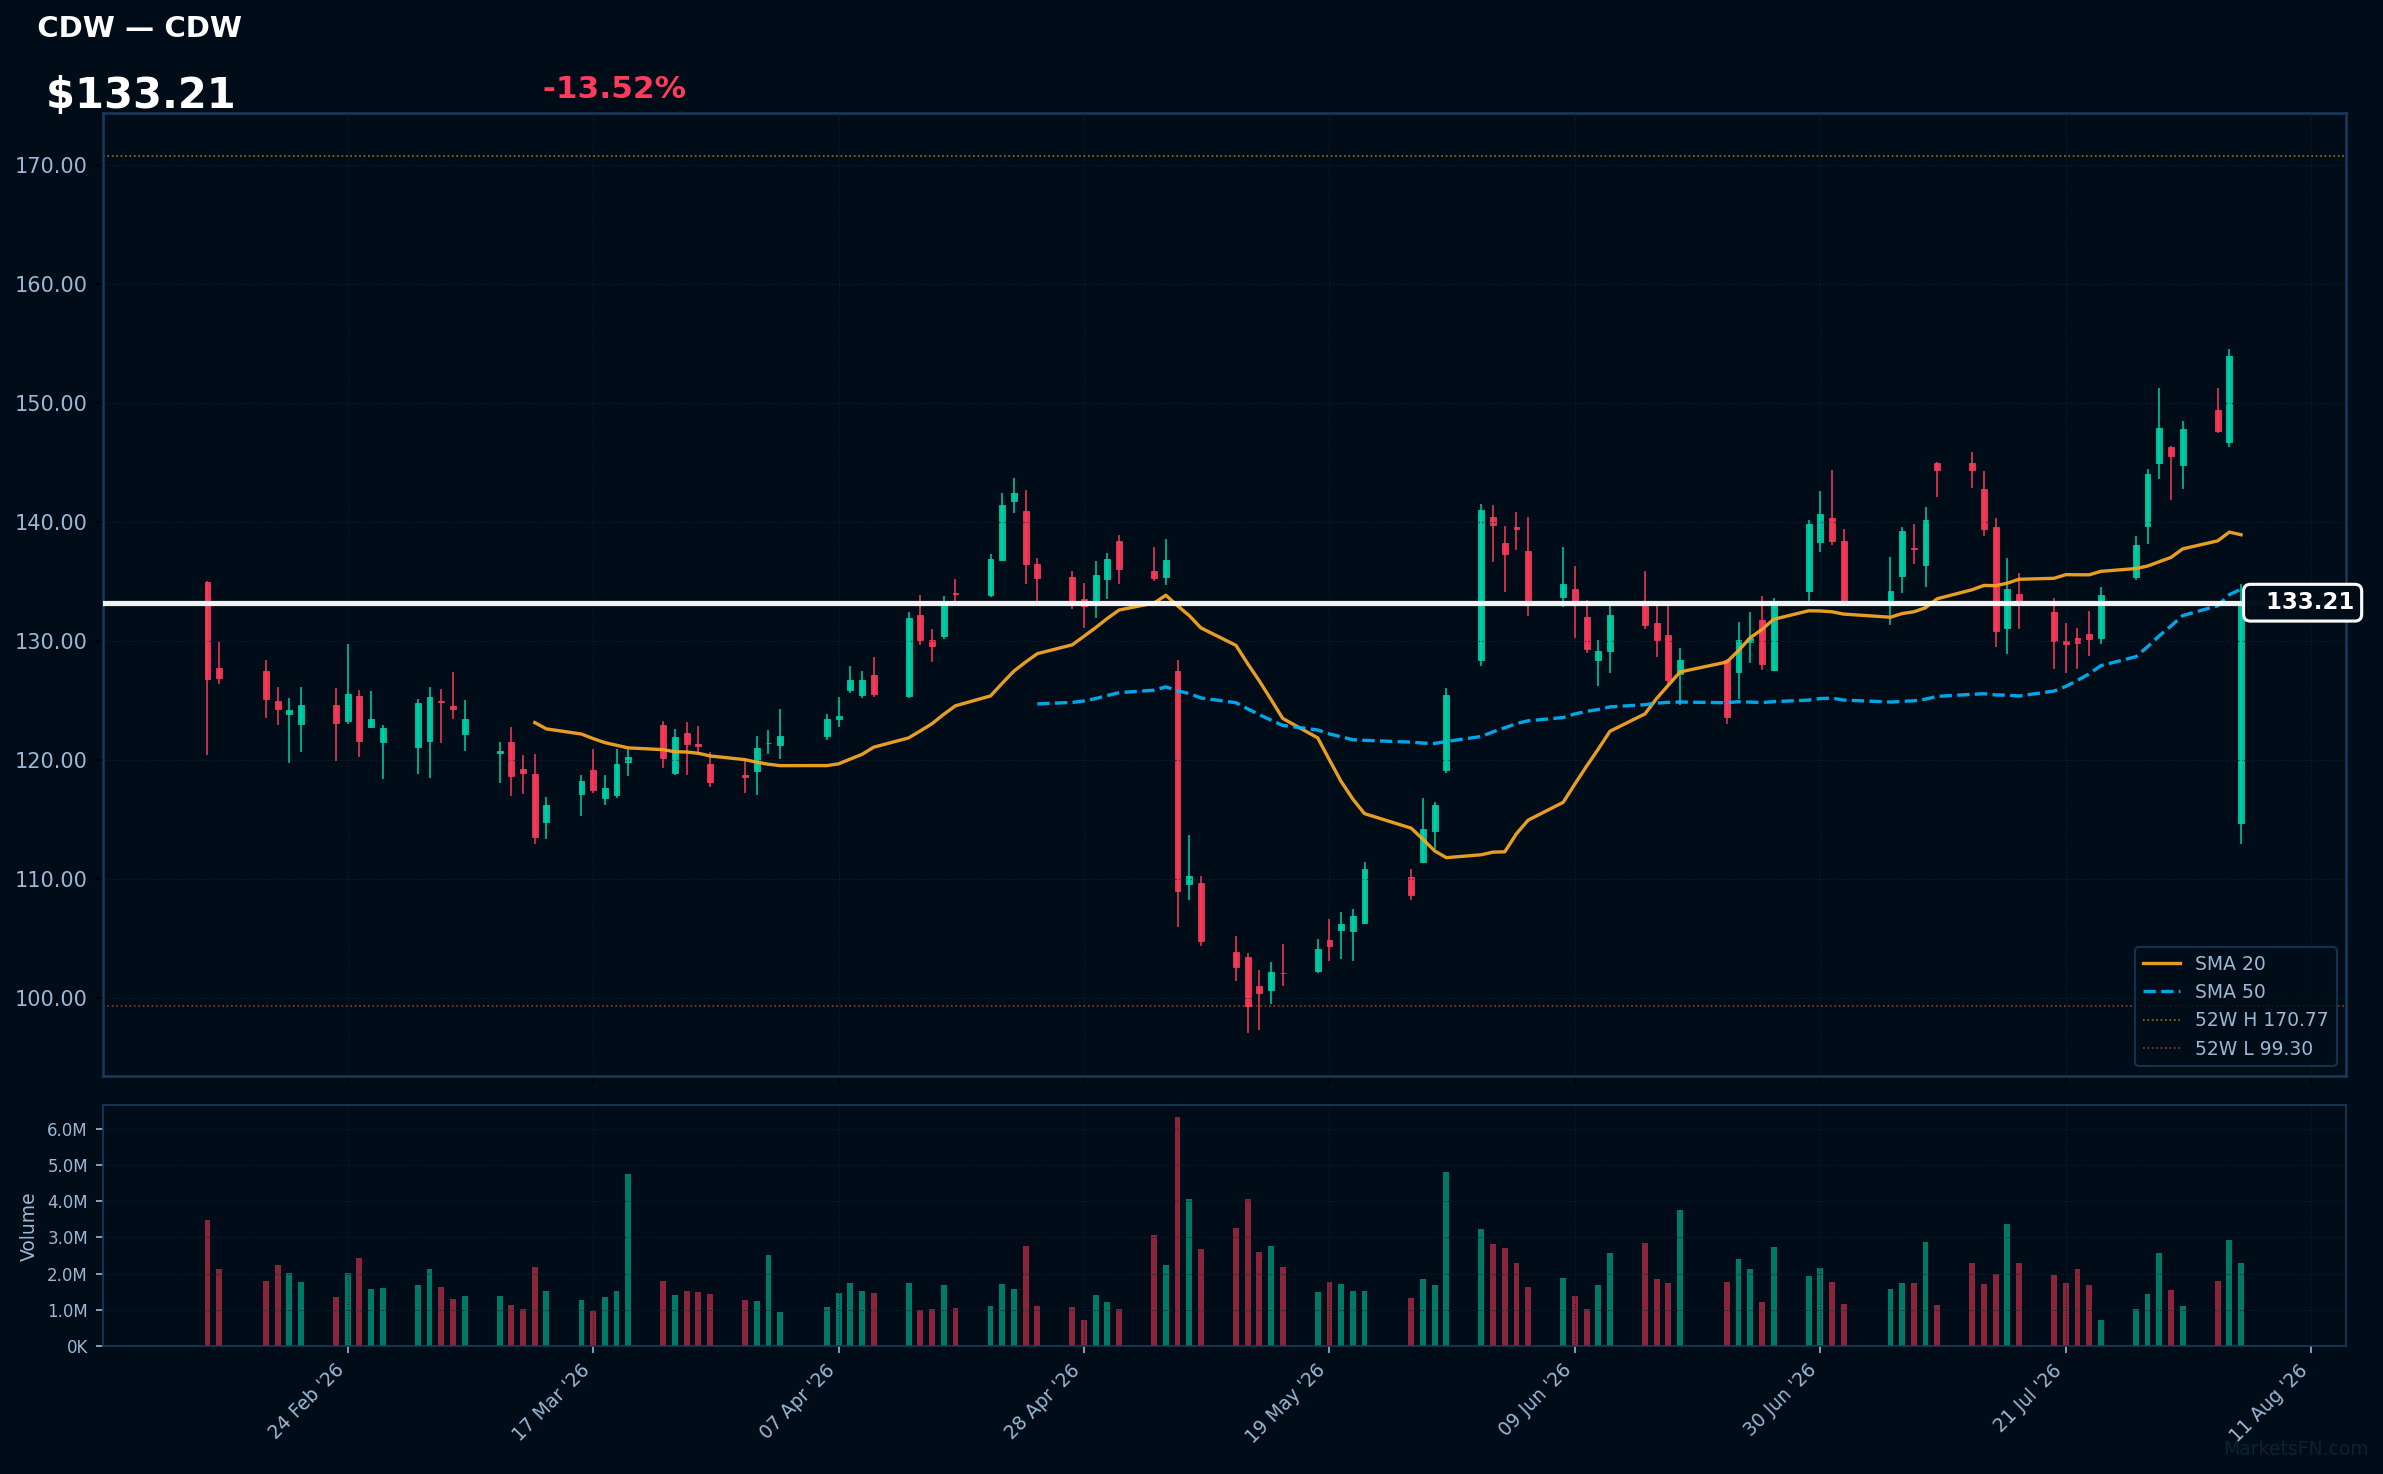Click the Volume axis title
This screenshot has height=1474, width=2383.
pos(28,1227)
